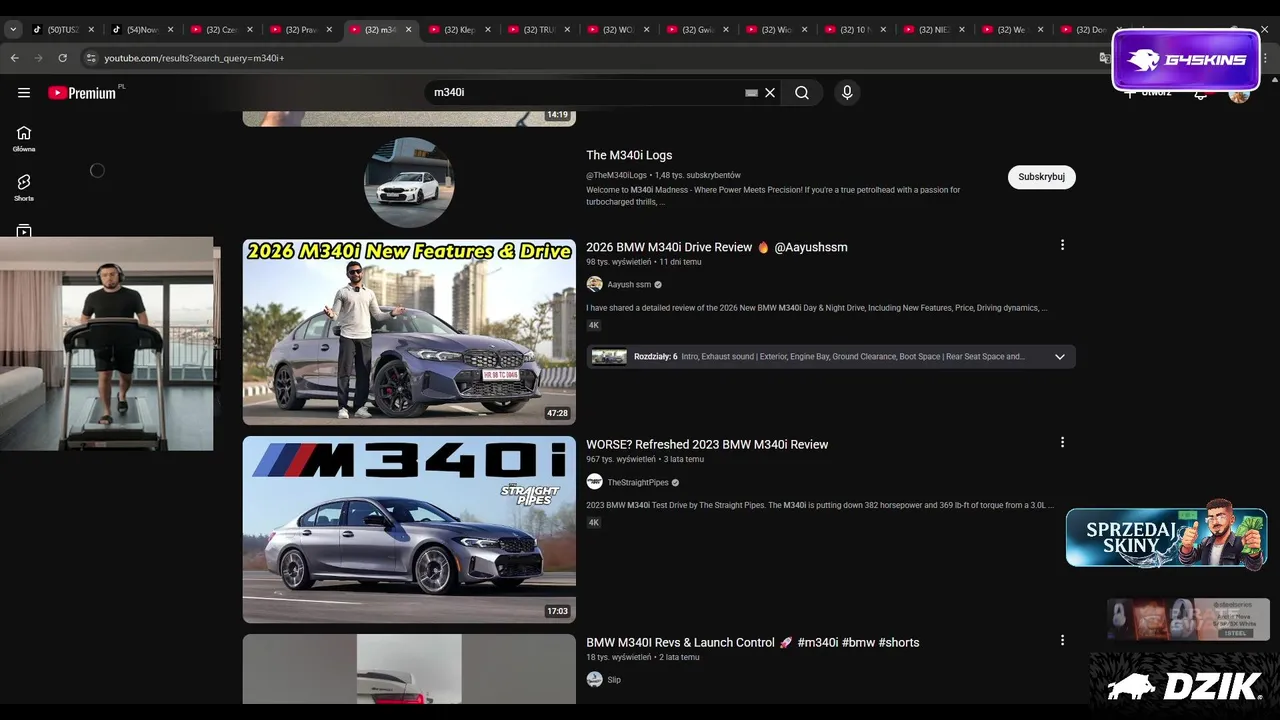Click TheStraightPipes channel avatar

click(594, 482)
